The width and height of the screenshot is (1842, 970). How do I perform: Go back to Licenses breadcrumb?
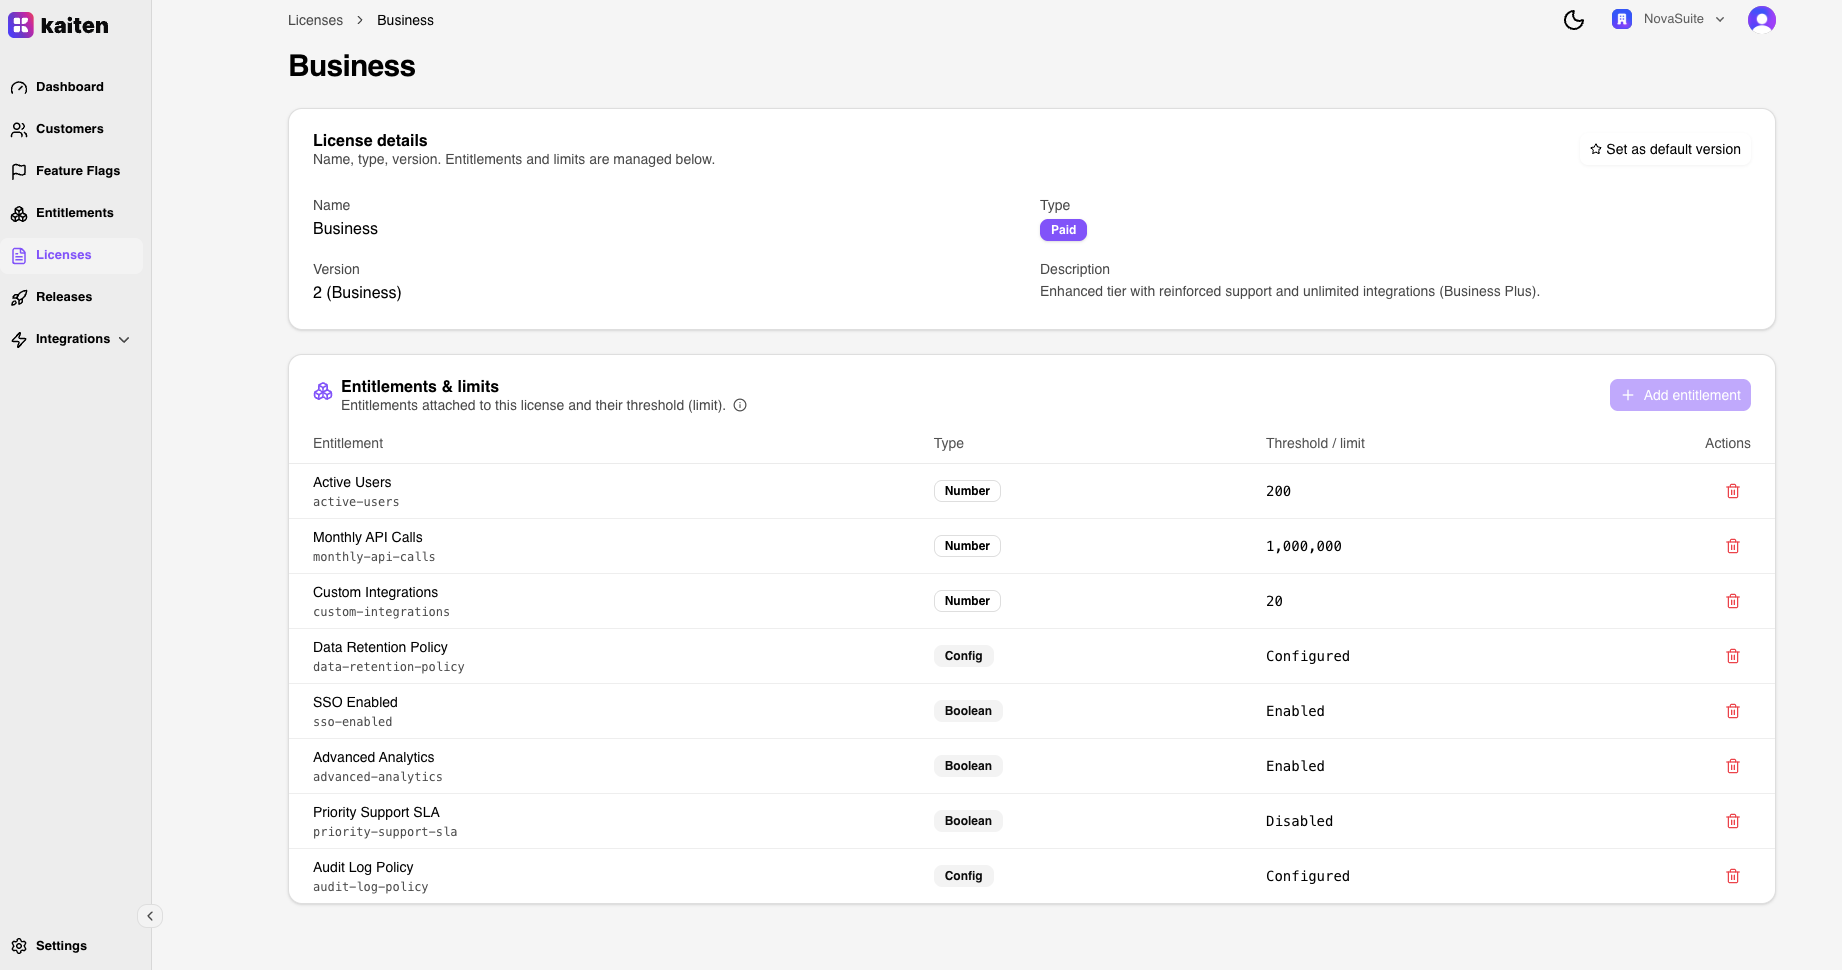click(315, 20)
